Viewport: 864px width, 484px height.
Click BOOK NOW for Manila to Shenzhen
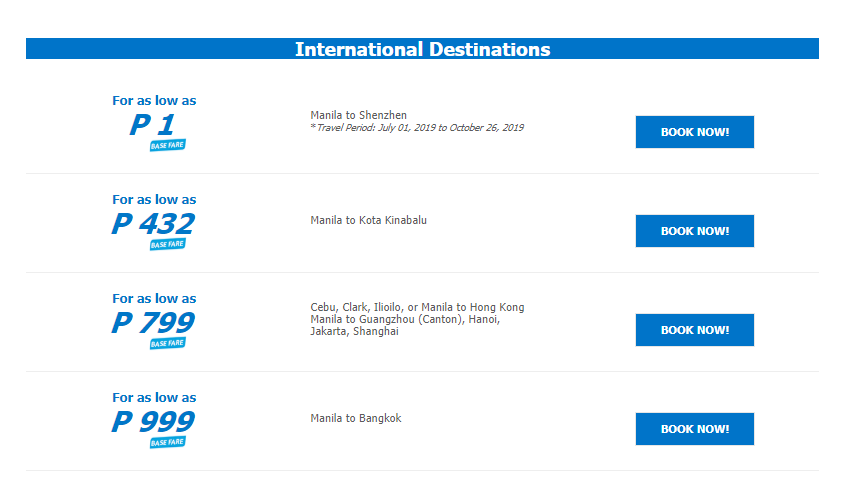tap(694, 132)
